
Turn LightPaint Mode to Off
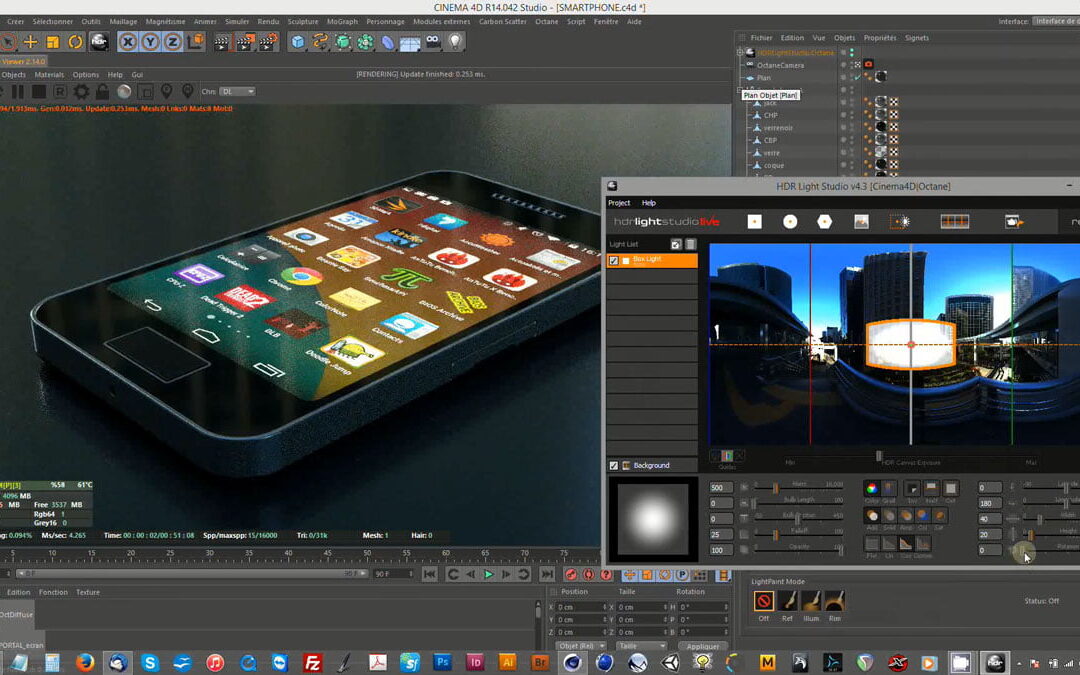tap(764, 601)
